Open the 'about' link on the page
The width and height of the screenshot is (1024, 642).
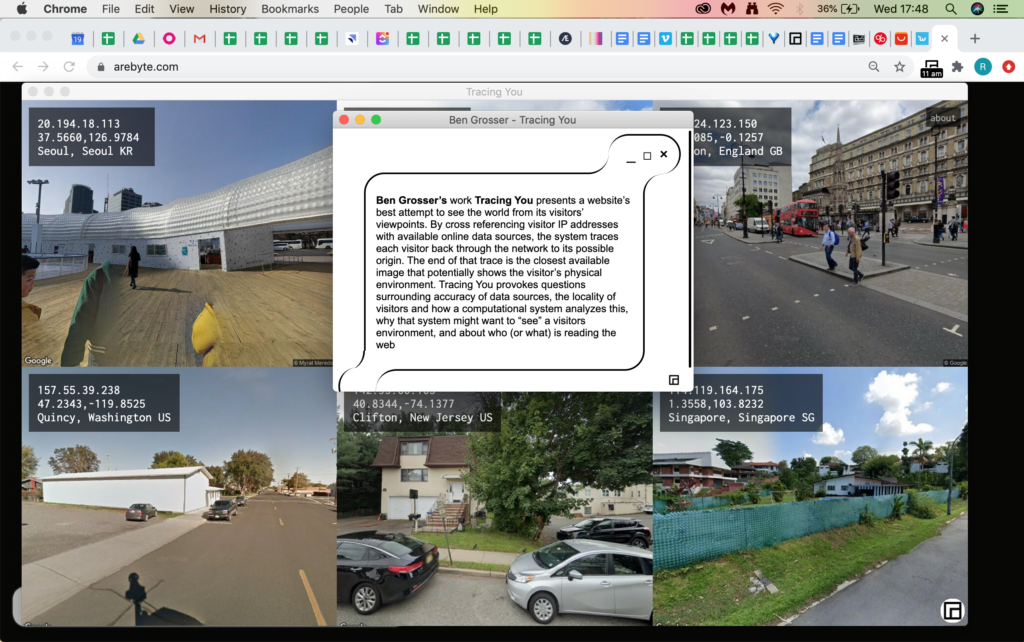(x=942, y=118)
